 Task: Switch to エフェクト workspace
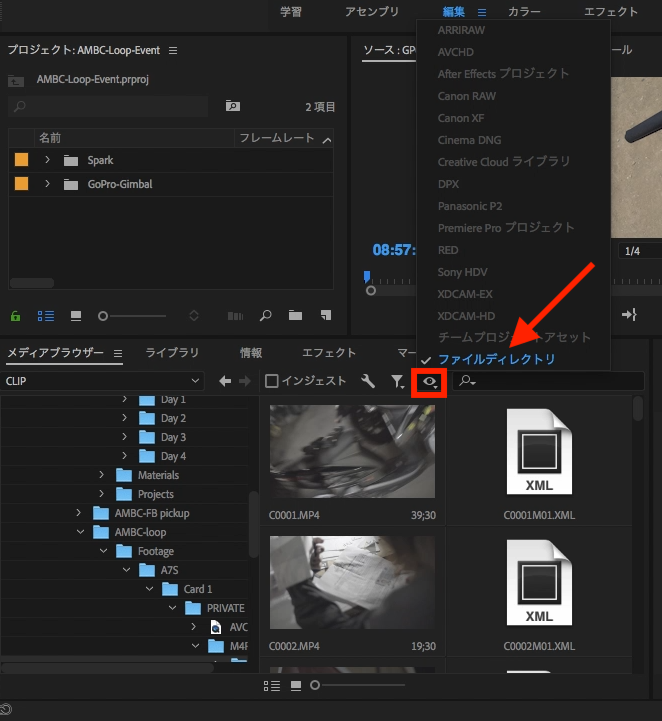click(x=611, y=12)
